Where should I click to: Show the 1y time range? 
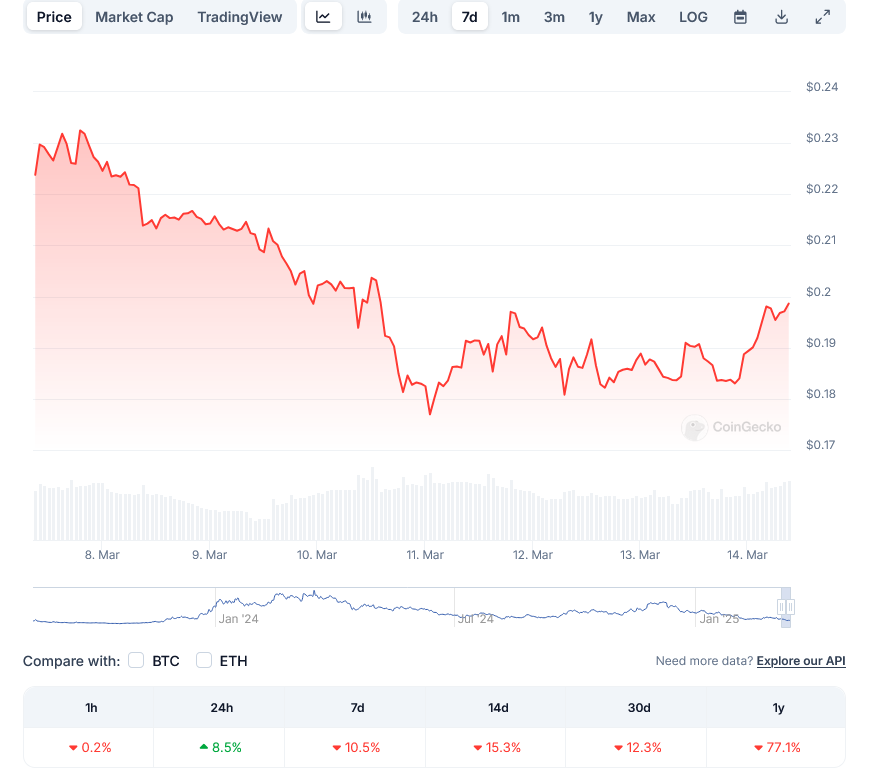[x=596, y=17]
